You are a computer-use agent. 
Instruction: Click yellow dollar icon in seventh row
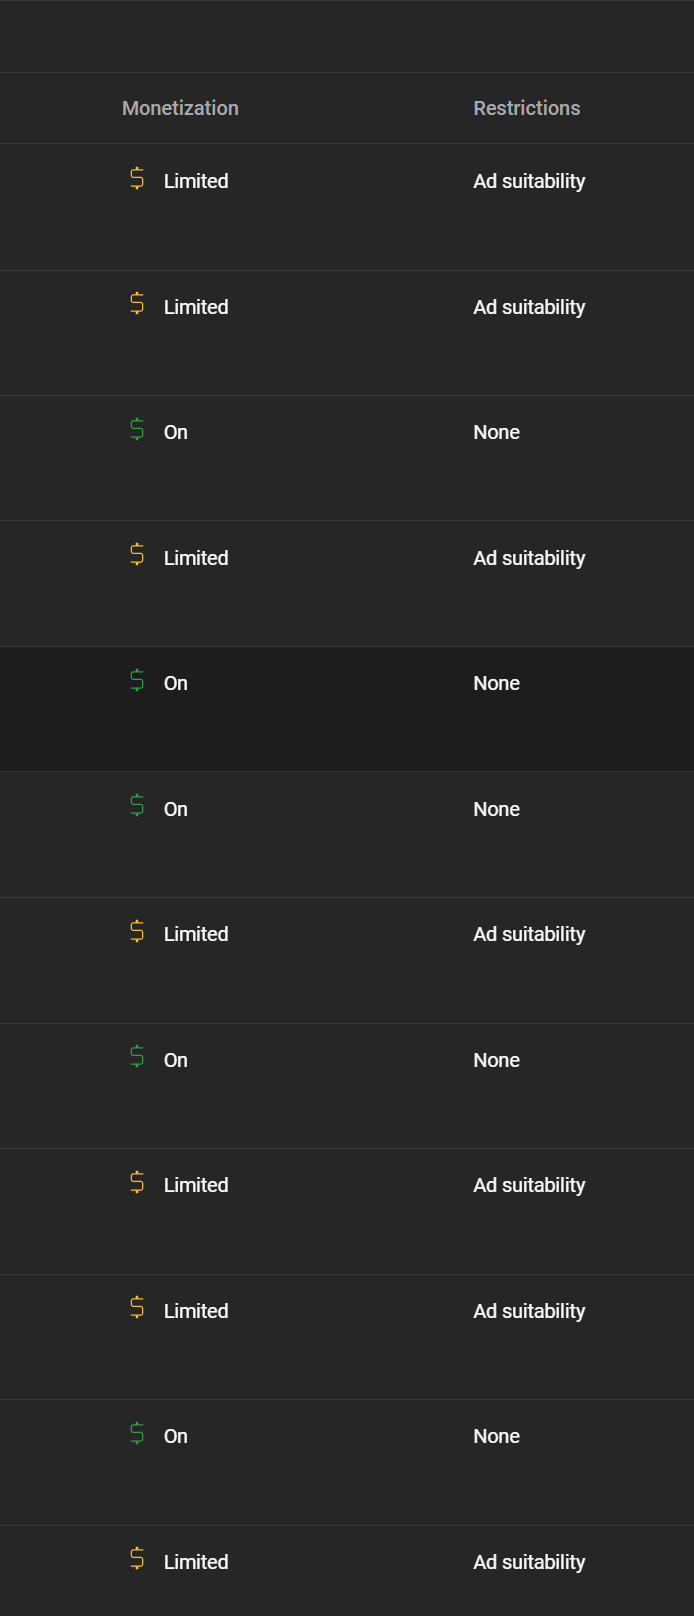137,932
